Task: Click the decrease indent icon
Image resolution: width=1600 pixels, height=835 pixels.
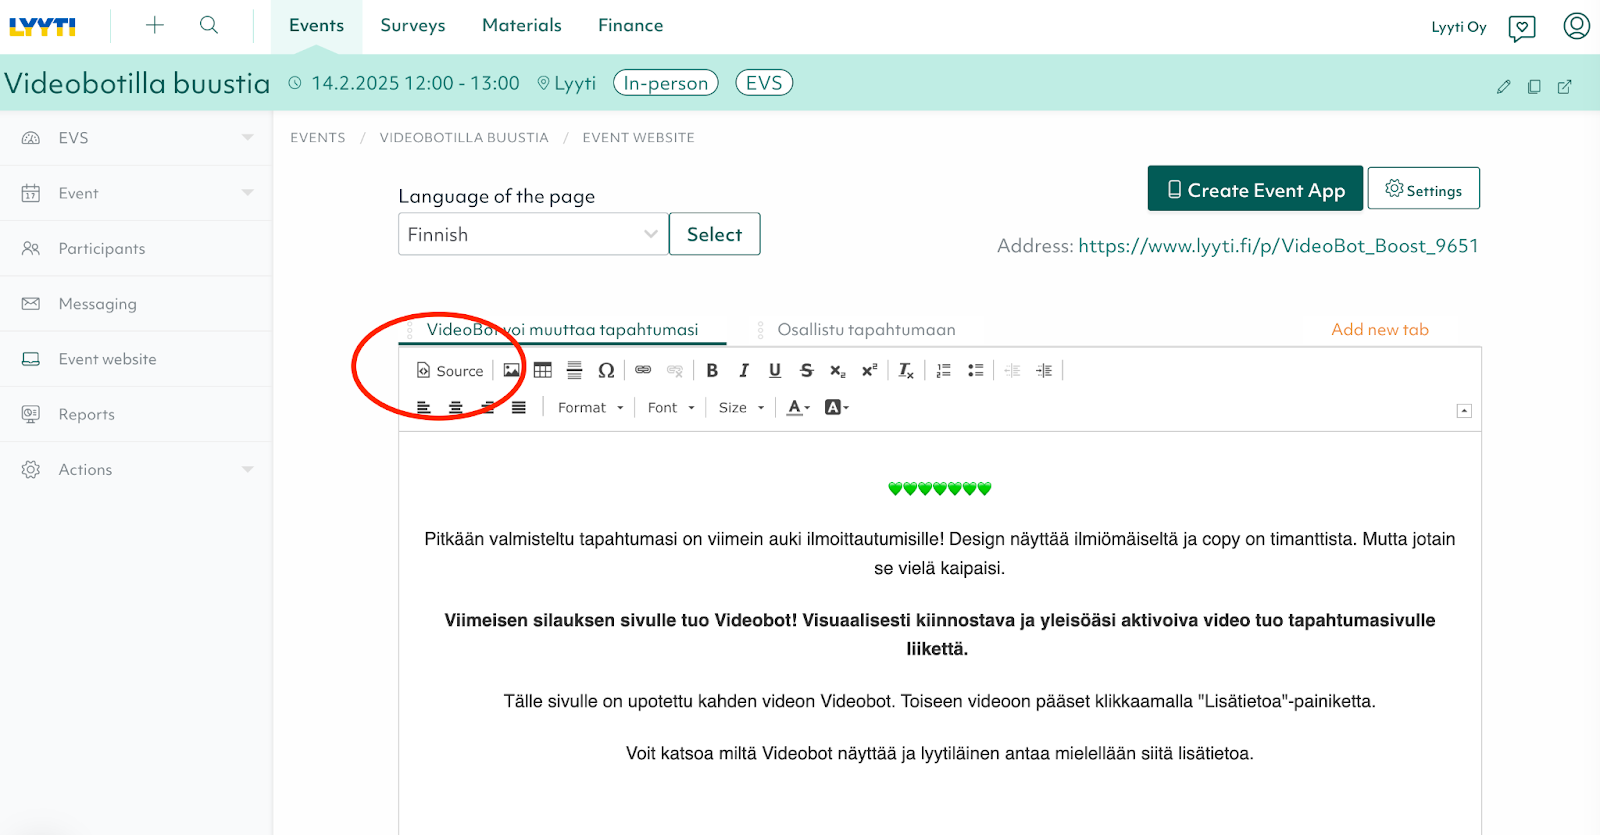Action: point(1012,370)
